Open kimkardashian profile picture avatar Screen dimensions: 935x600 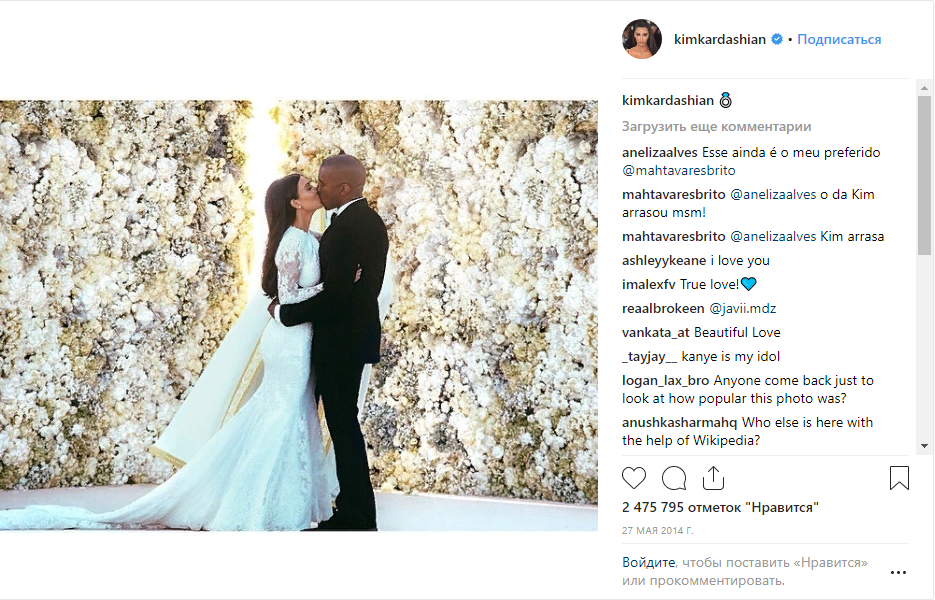coord(642,39)
